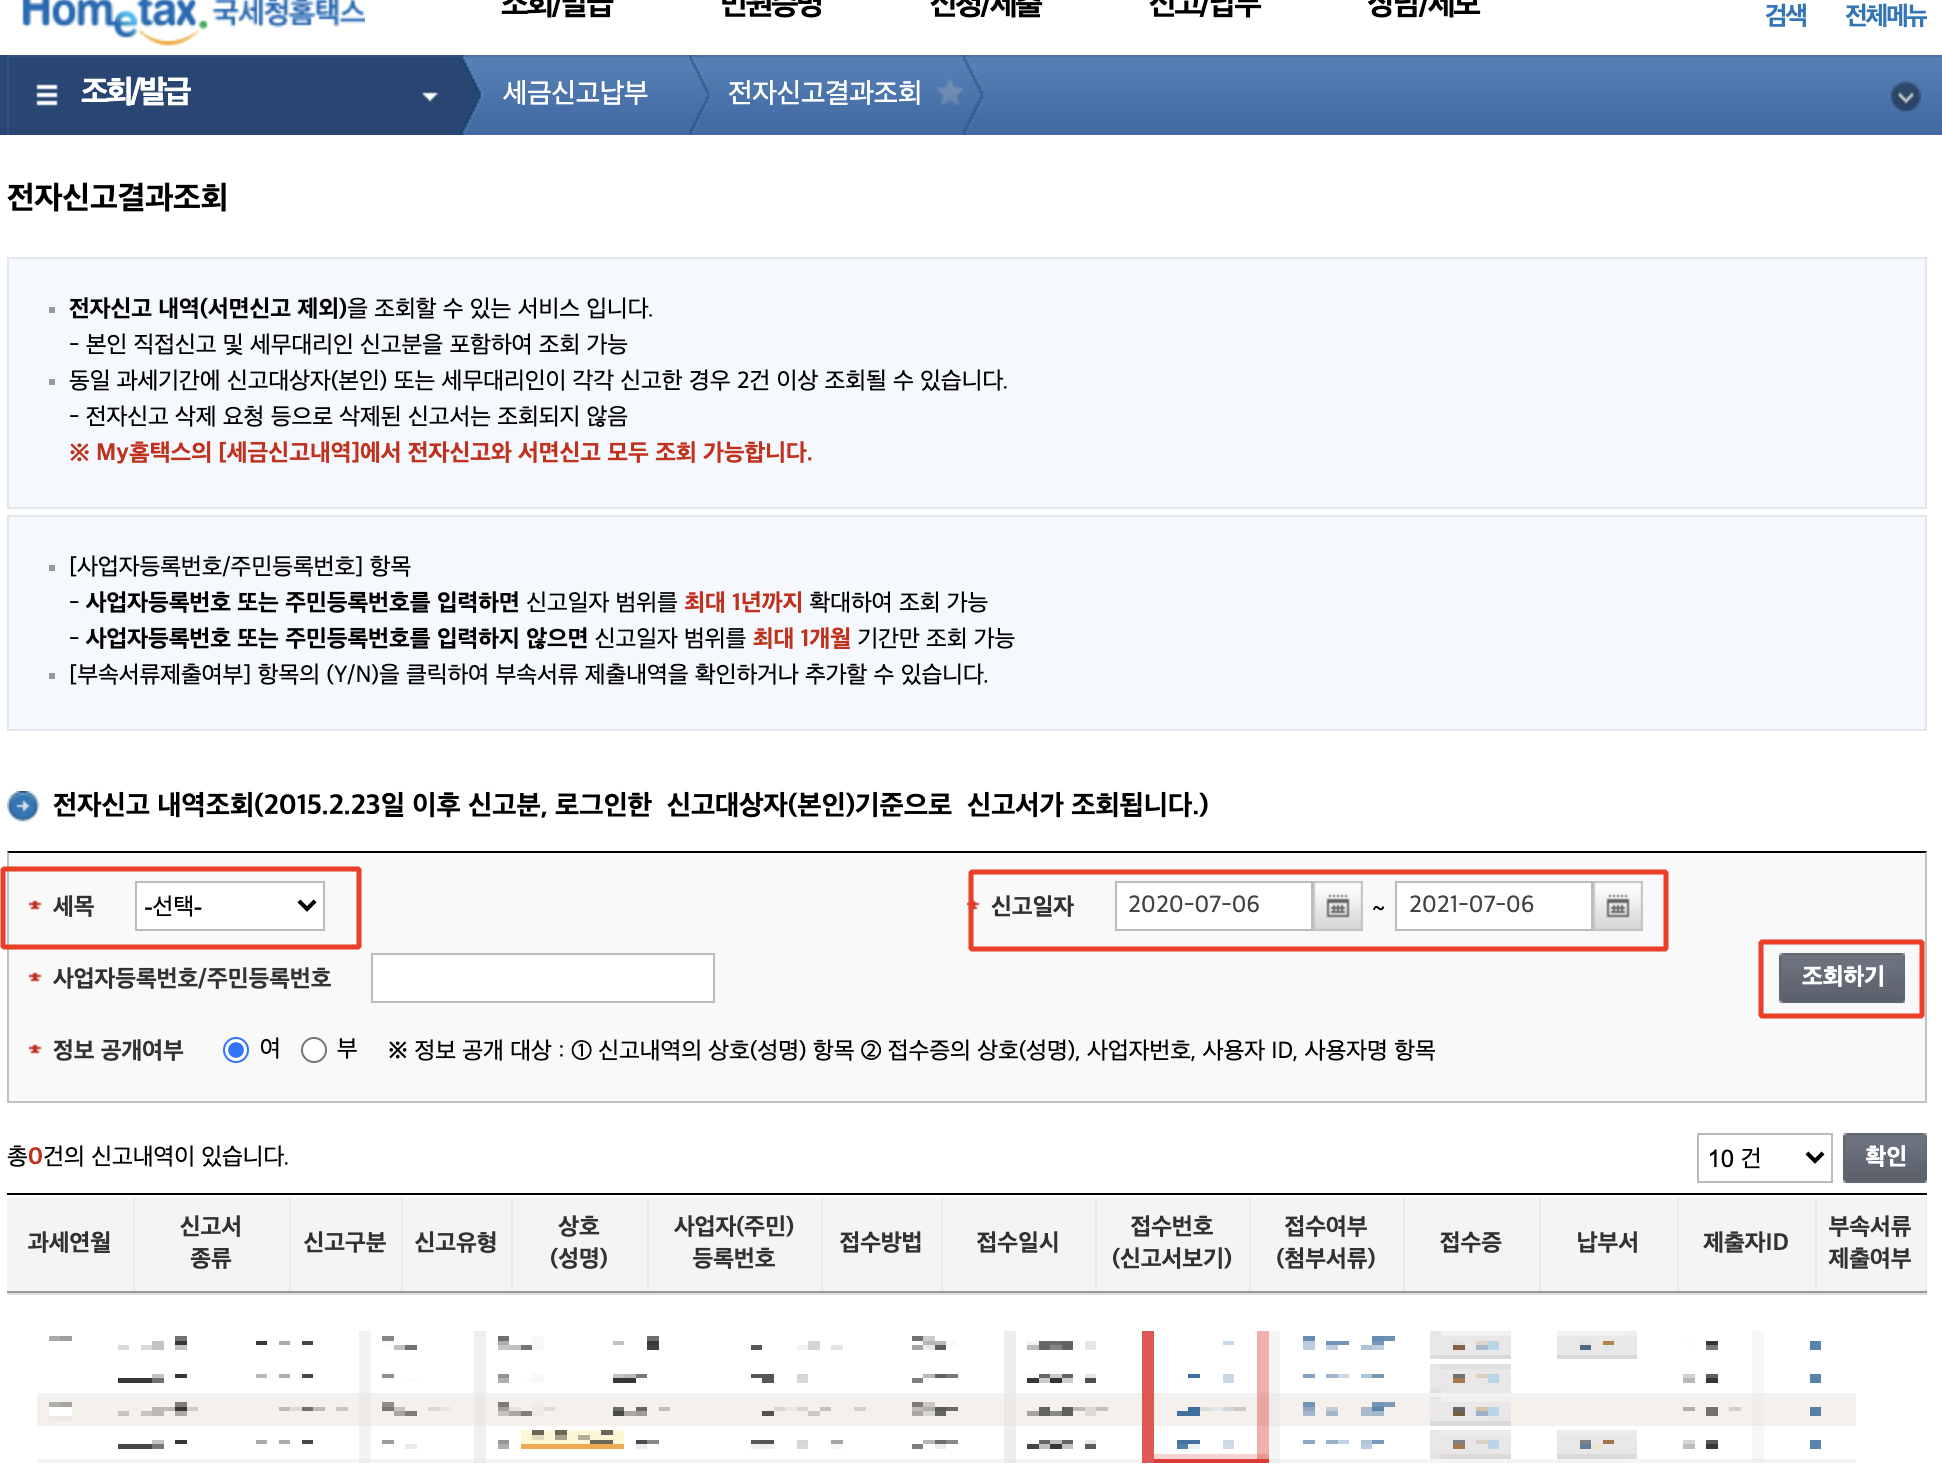Select the 여 radio button for 정보 공개여부

click(236, 1050)
